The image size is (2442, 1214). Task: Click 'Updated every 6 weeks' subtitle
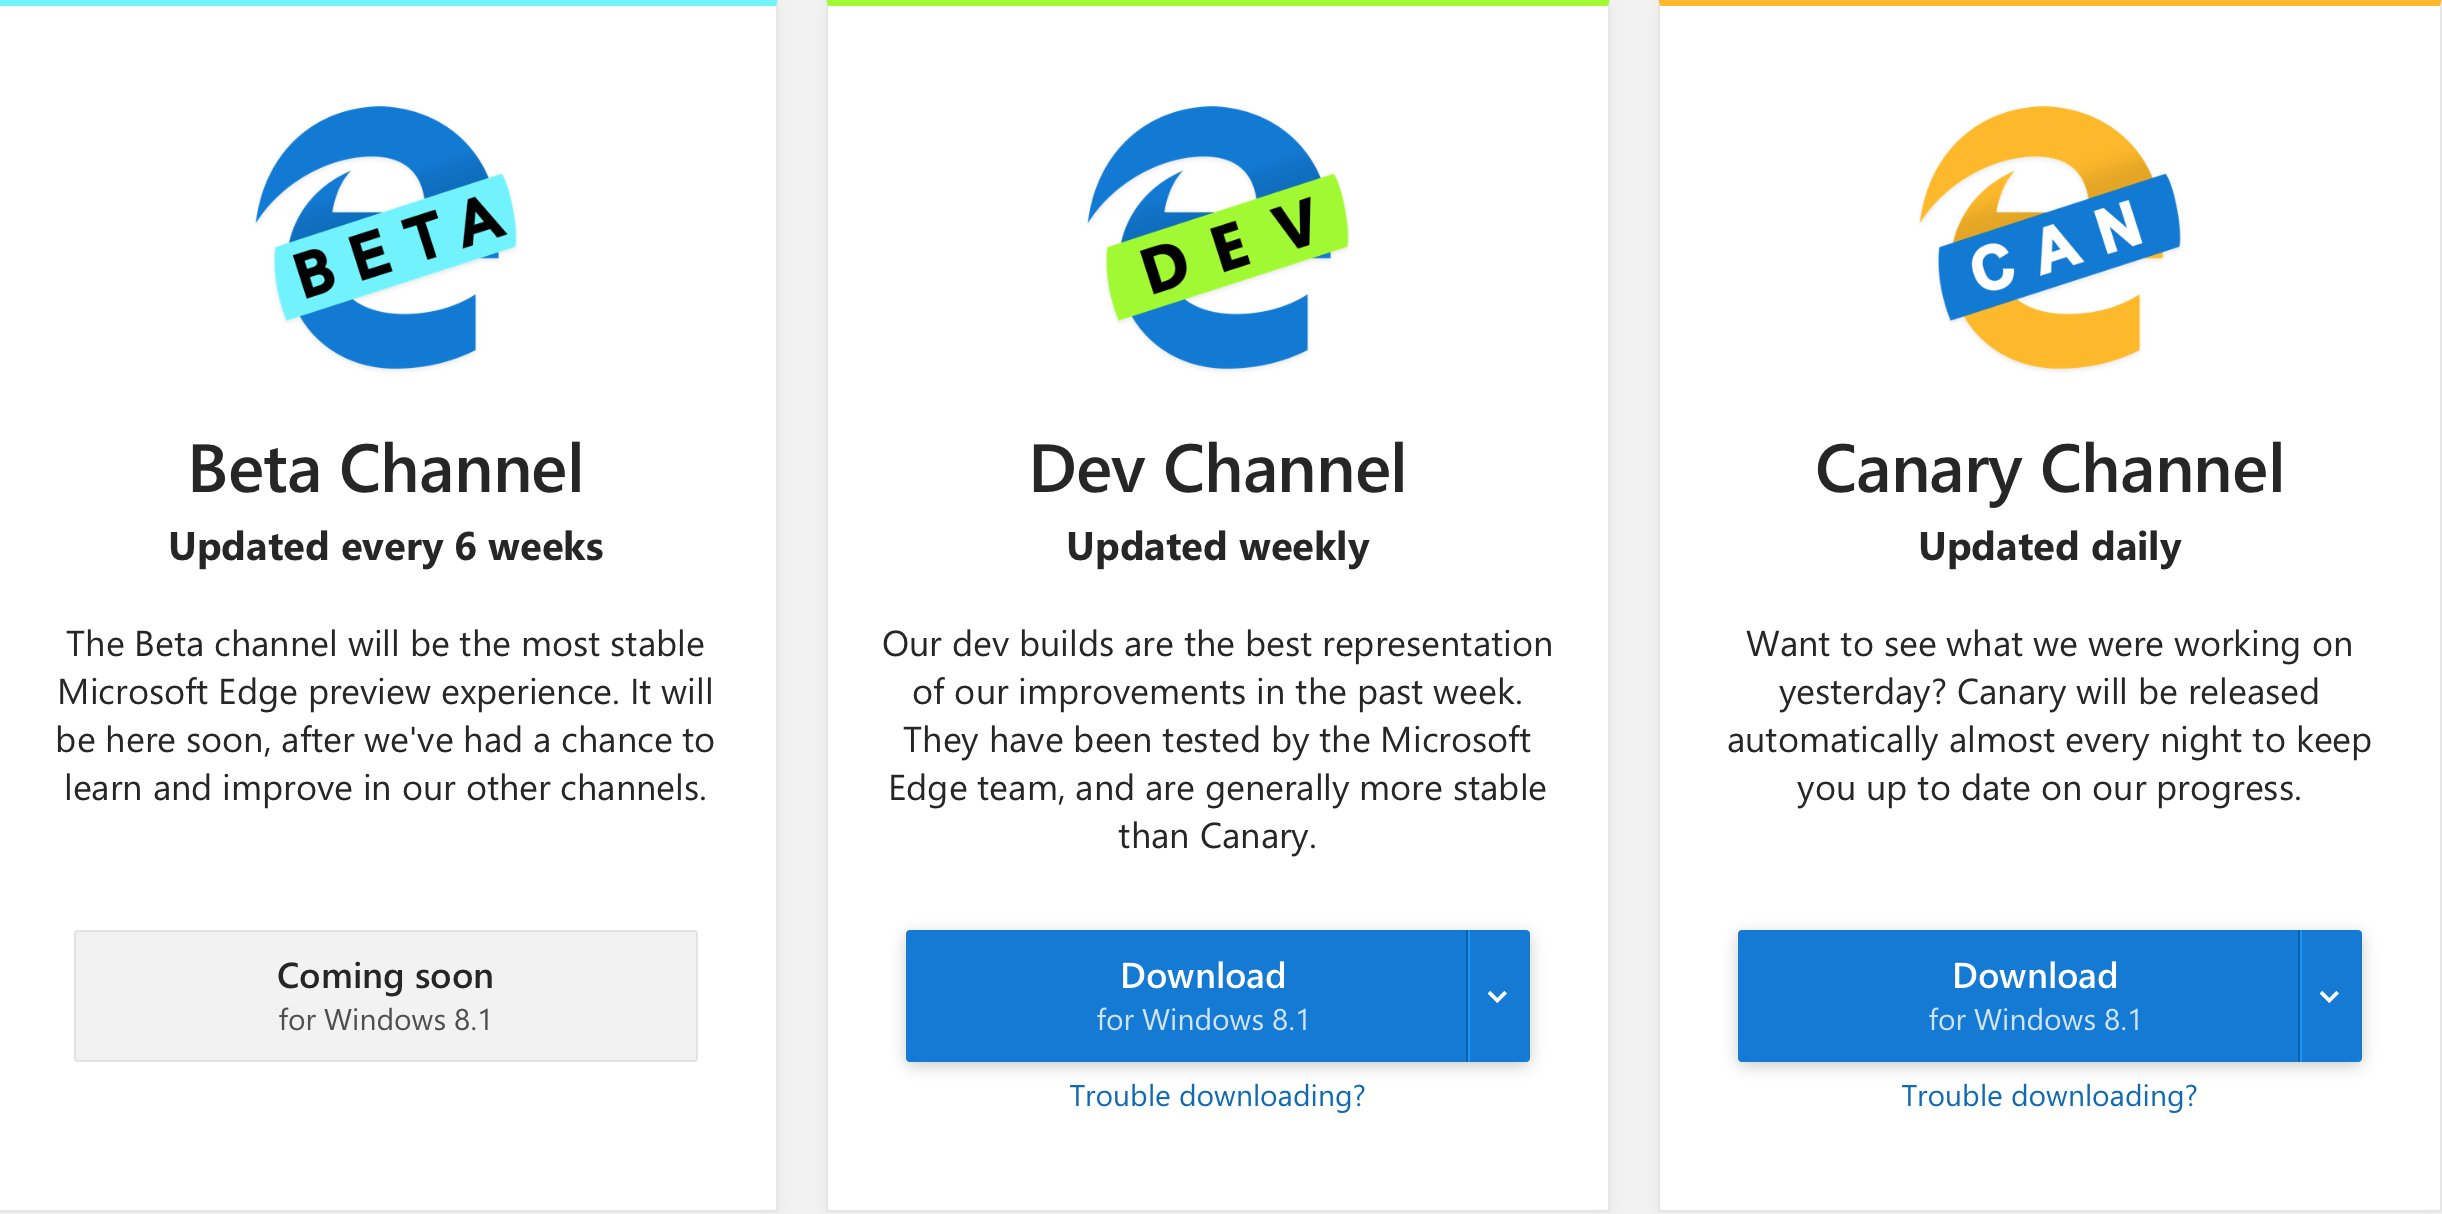pos(386,547)
